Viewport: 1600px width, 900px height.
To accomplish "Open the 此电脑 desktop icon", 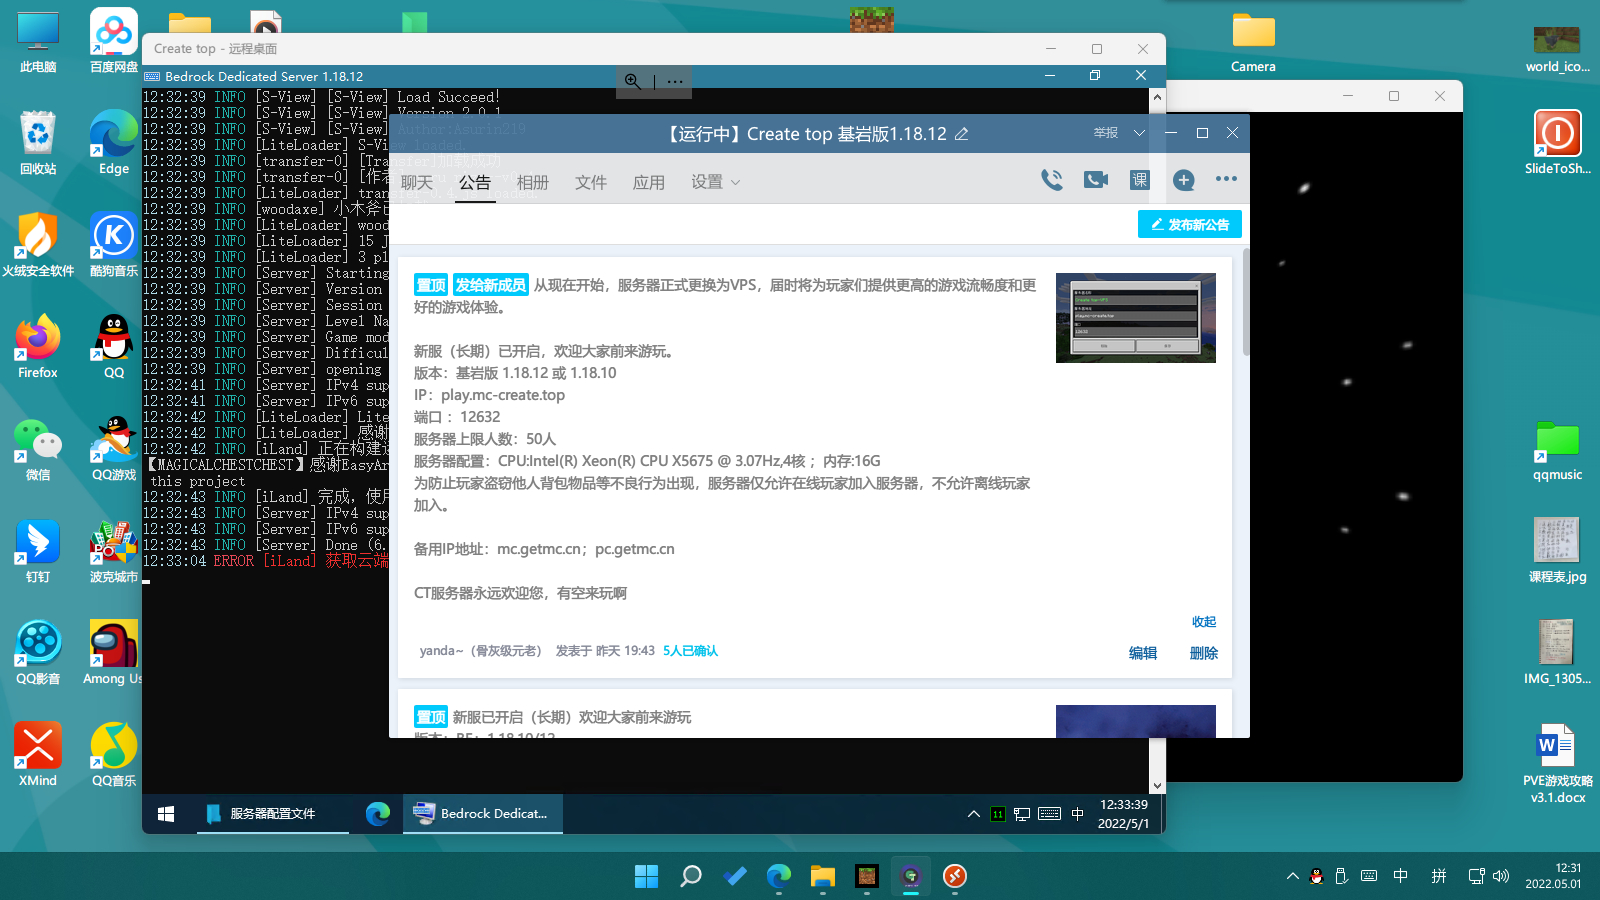I will point(38,41).
